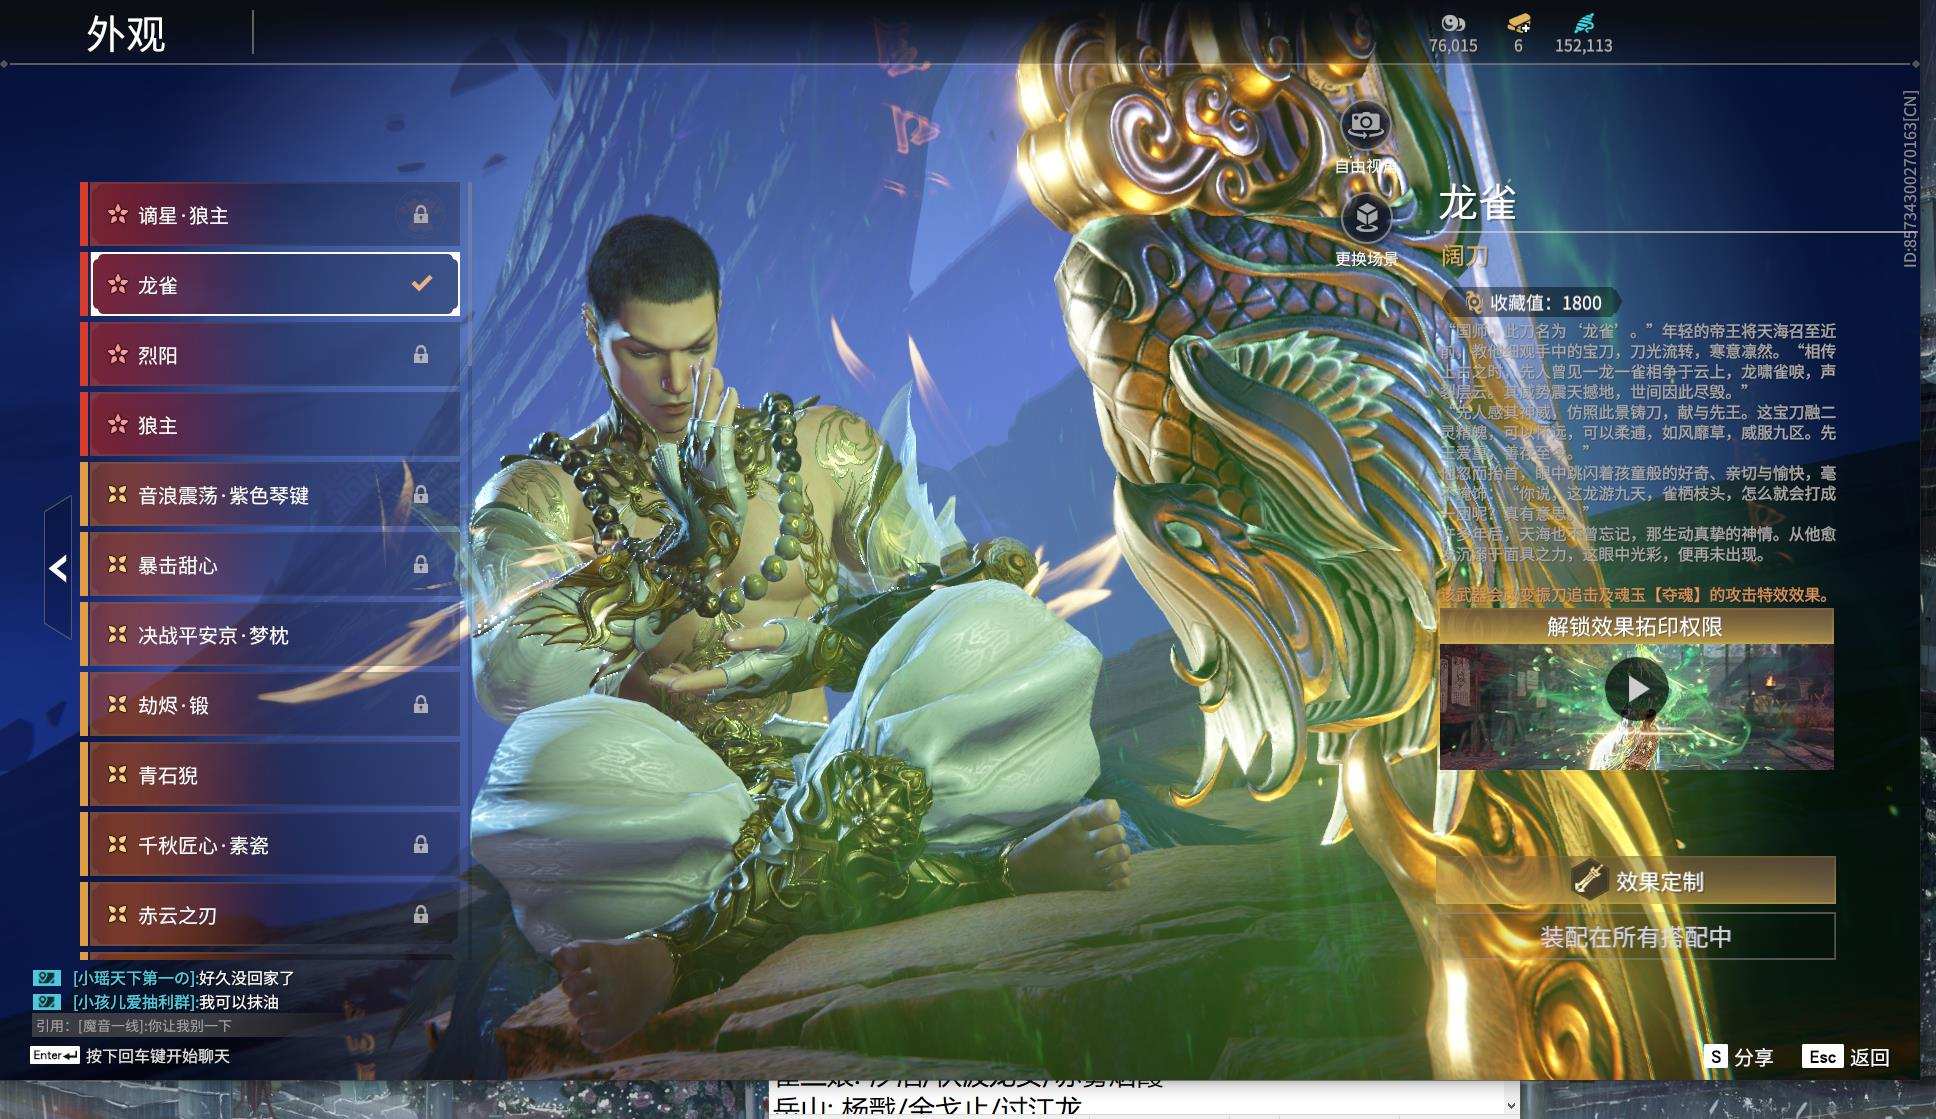The height and width of the screenshot is (1119, 1936).
Task: Click the chat channel icon beside 小孩儿爱抽利群
Action: click(x=47, y=1002)
